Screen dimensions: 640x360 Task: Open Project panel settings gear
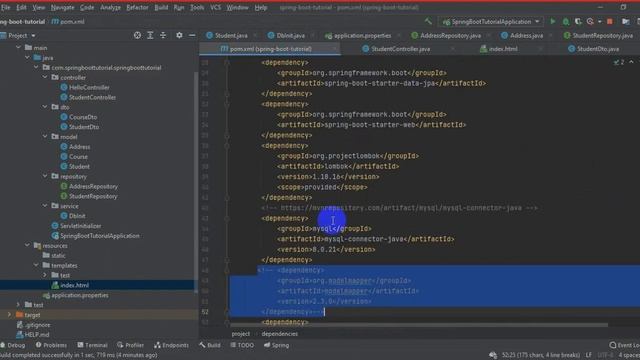pyautogui.click(x=179, y=36)
